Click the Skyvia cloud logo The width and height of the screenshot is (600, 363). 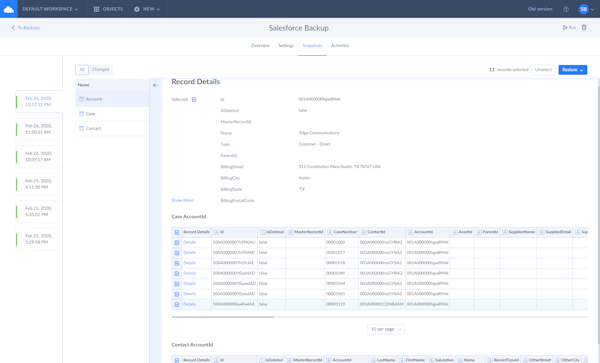[x=8, y=9]
